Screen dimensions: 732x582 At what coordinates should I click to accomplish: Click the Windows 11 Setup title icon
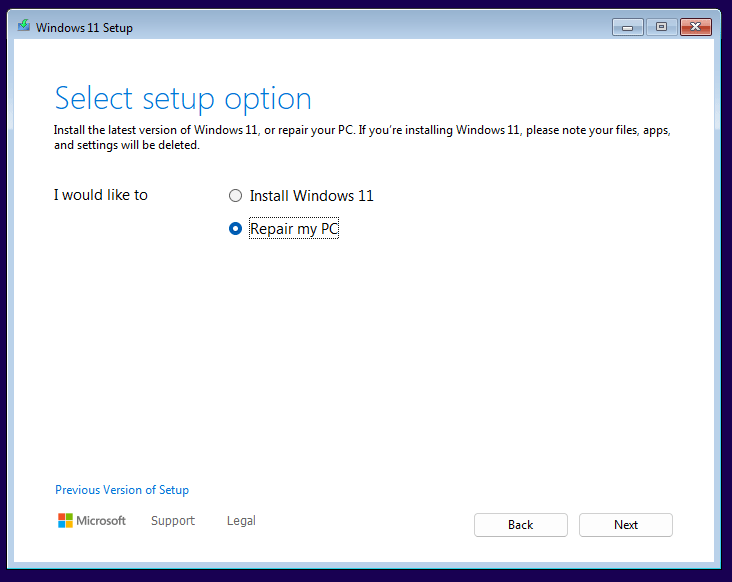tap(24, 26)
